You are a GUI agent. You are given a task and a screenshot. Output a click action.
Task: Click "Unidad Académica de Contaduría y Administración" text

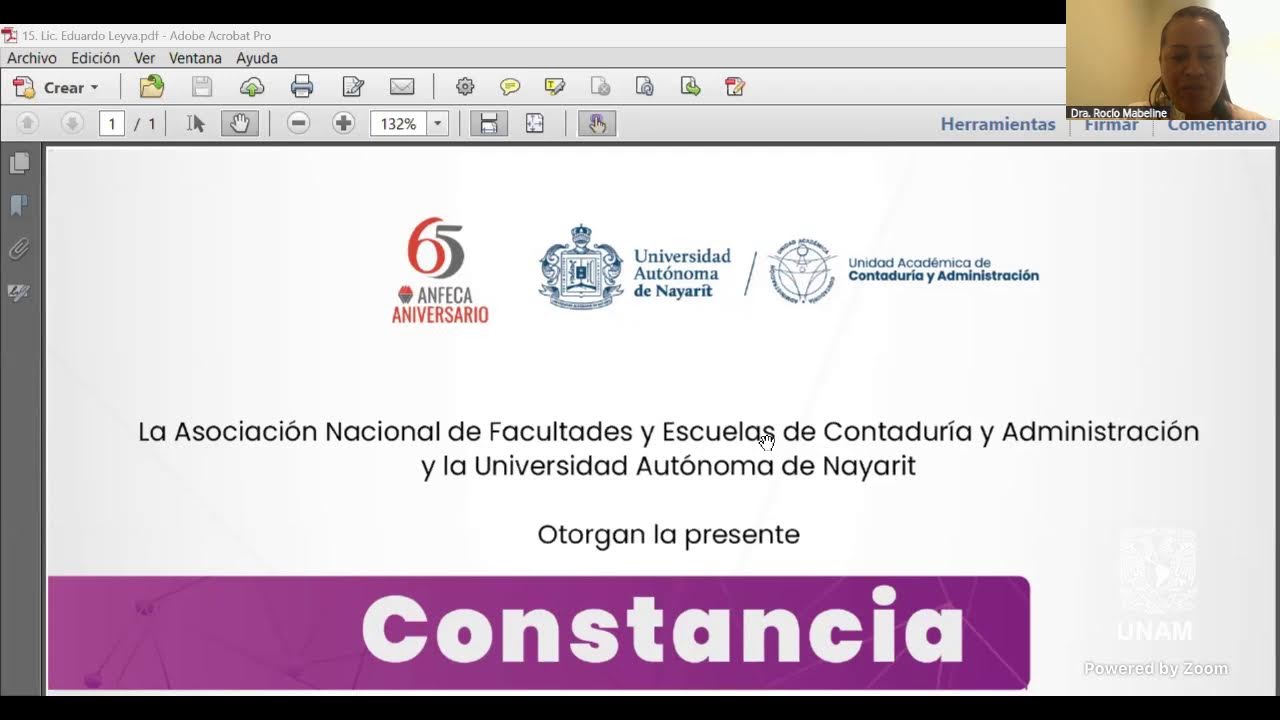tap(943, 269)
